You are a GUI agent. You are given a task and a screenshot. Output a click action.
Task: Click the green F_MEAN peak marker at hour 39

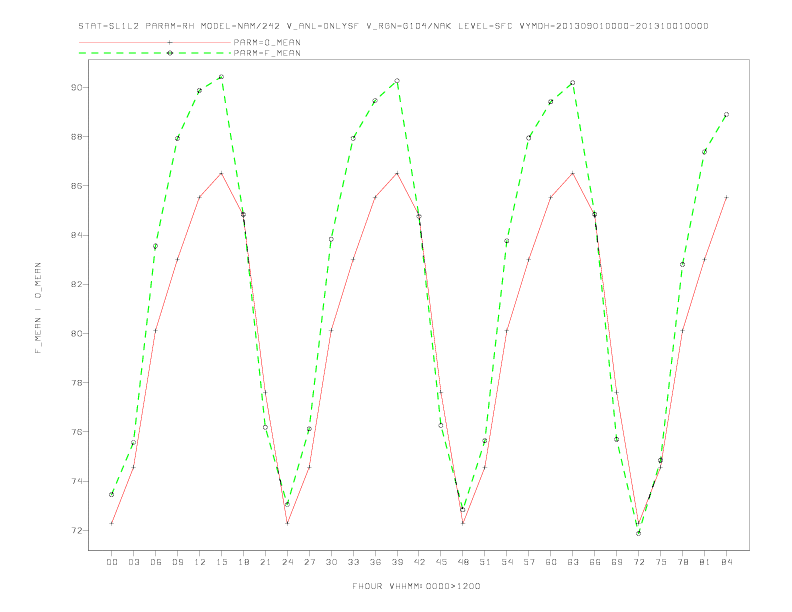pos(397,81)
